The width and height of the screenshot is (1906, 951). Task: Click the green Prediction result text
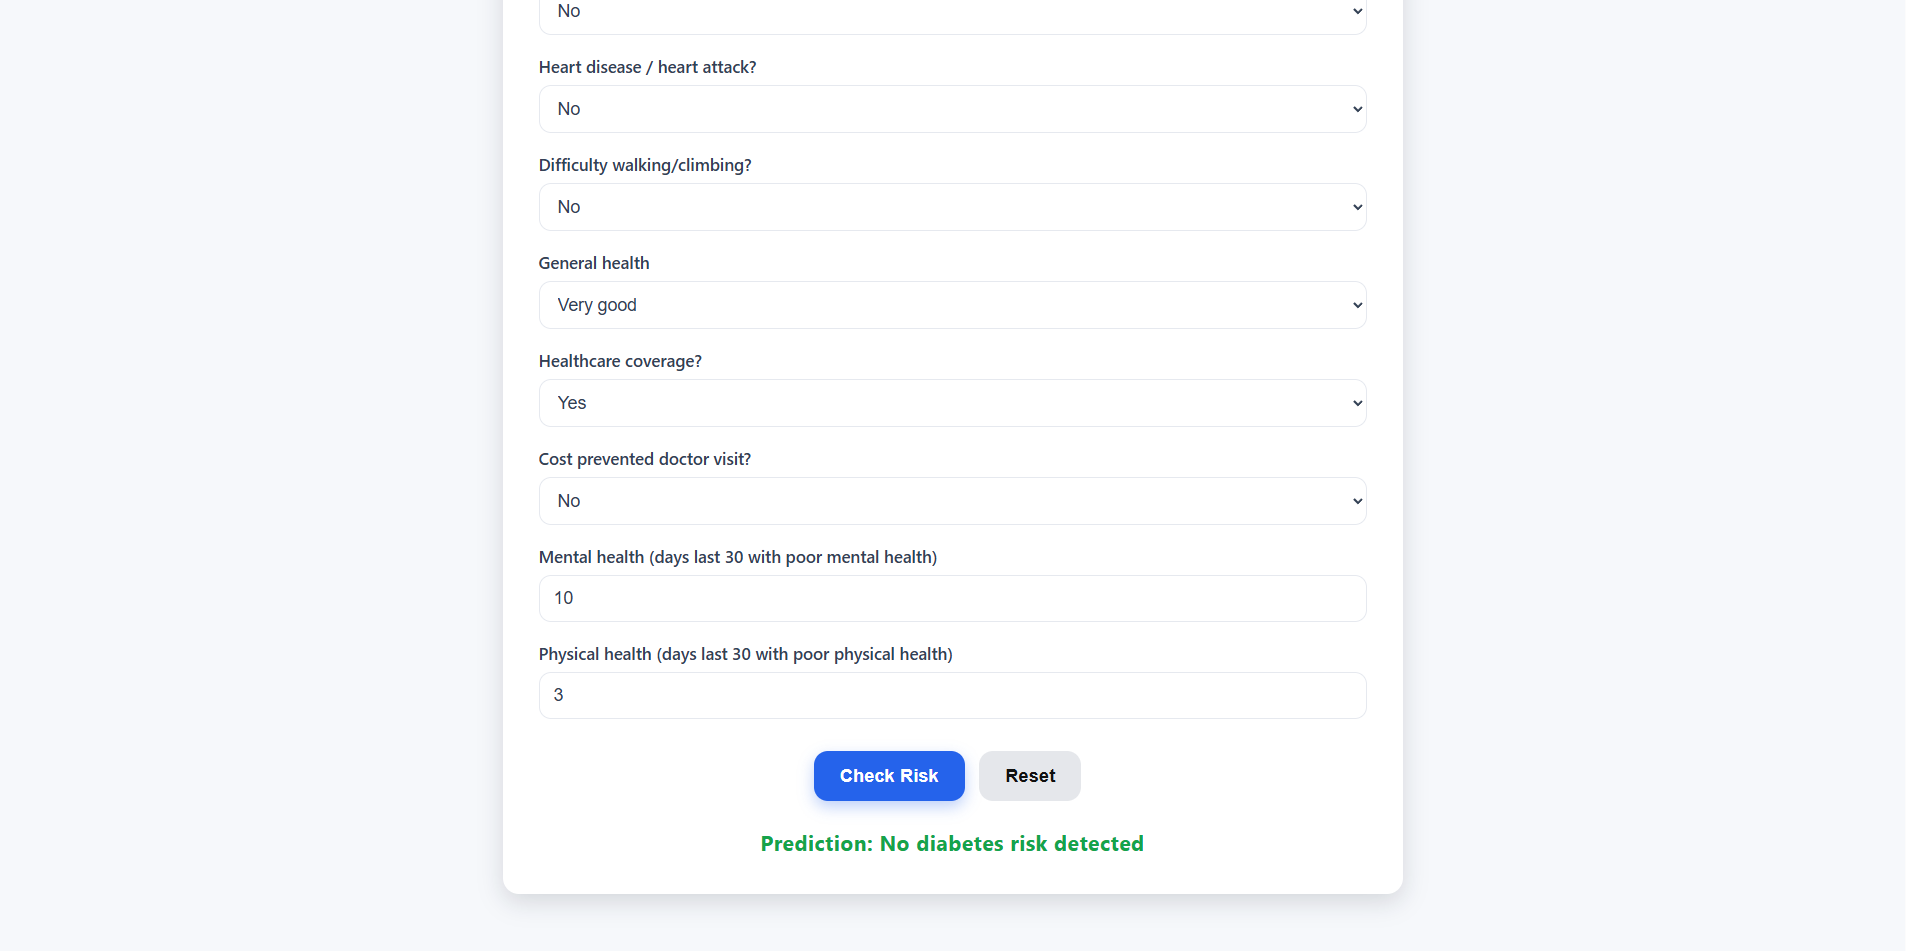pyautogui.click(x=952, y=844)
